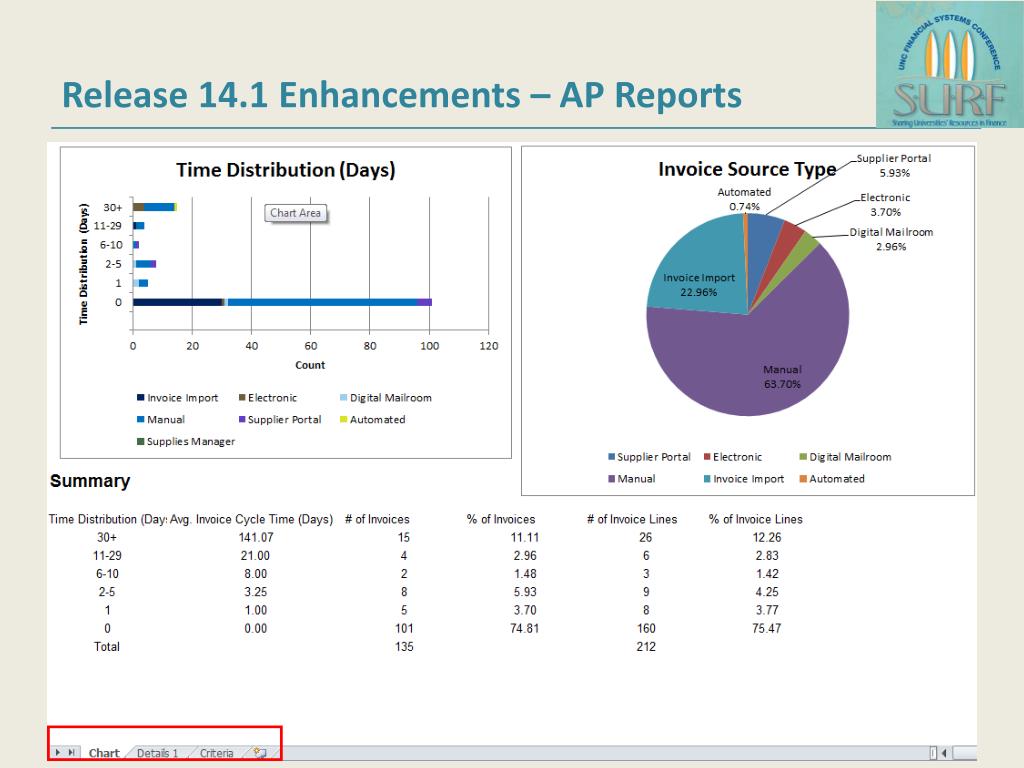Select the 0-day bar in bar chart
The width and height of the screenshot is (1024, 768).
[282, 302]
